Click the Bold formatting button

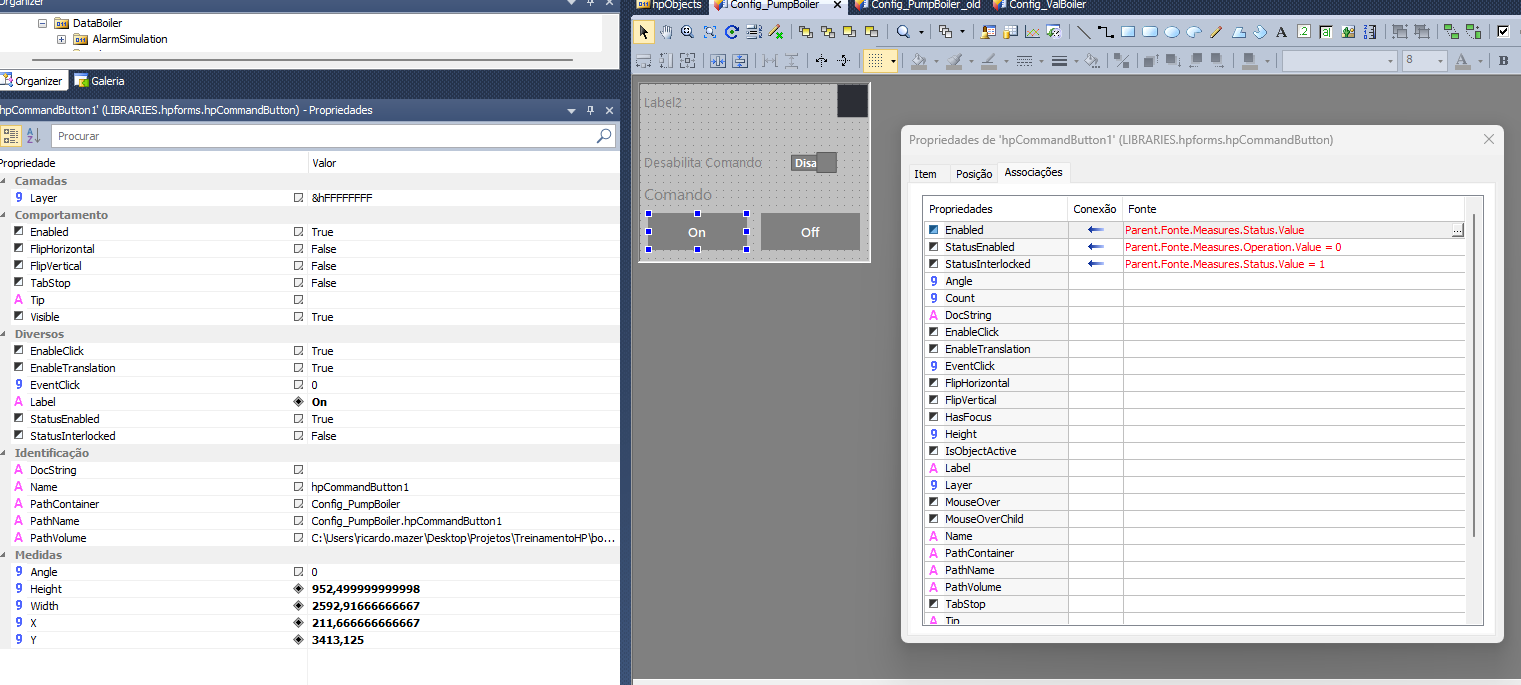click(x=1504, y=61)
